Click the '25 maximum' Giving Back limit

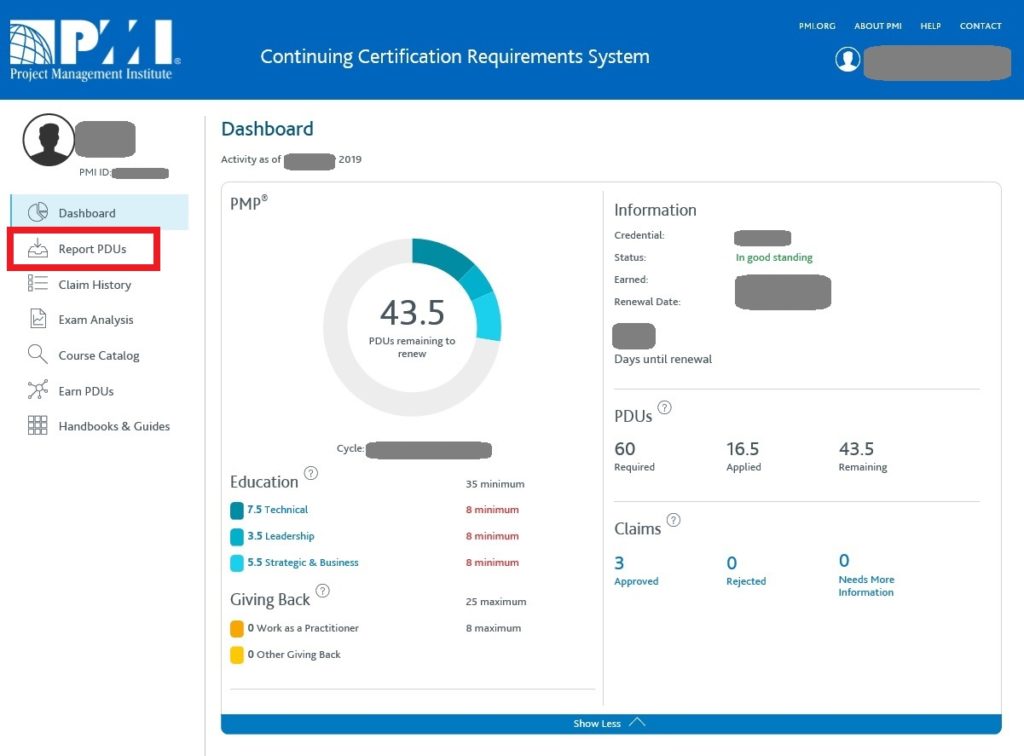click(x=496, y=601)
